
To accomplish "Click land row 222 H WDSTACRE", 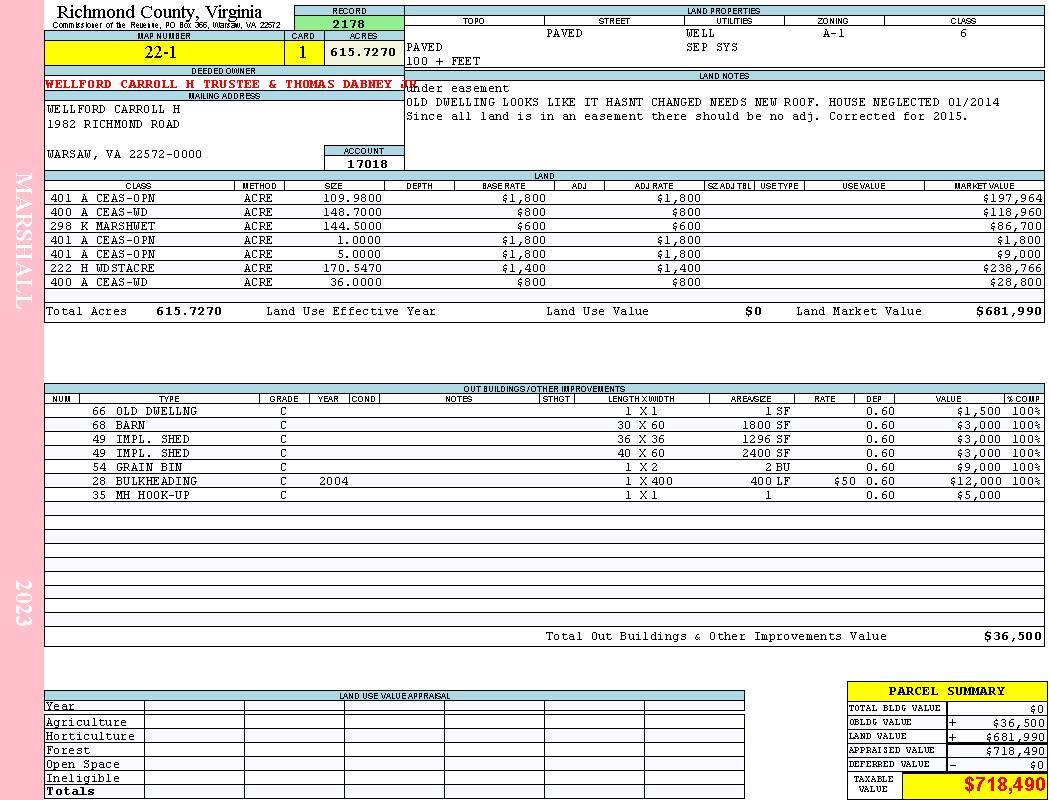I will pos(544,268).
